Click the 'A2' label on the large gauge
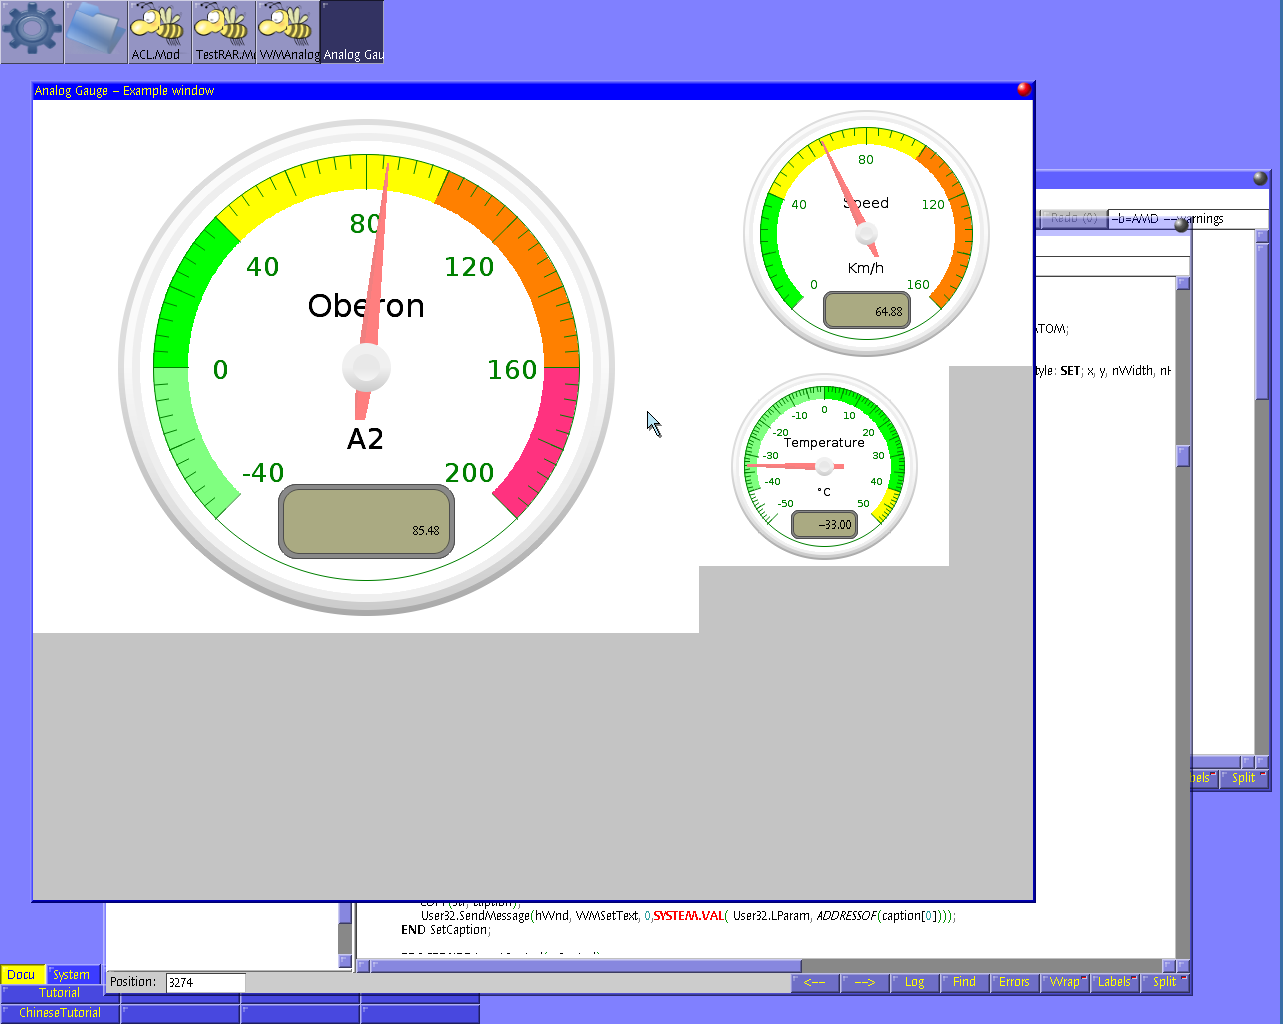The height and width of the screenshot is (1024, 1283). tap(365, 439)
